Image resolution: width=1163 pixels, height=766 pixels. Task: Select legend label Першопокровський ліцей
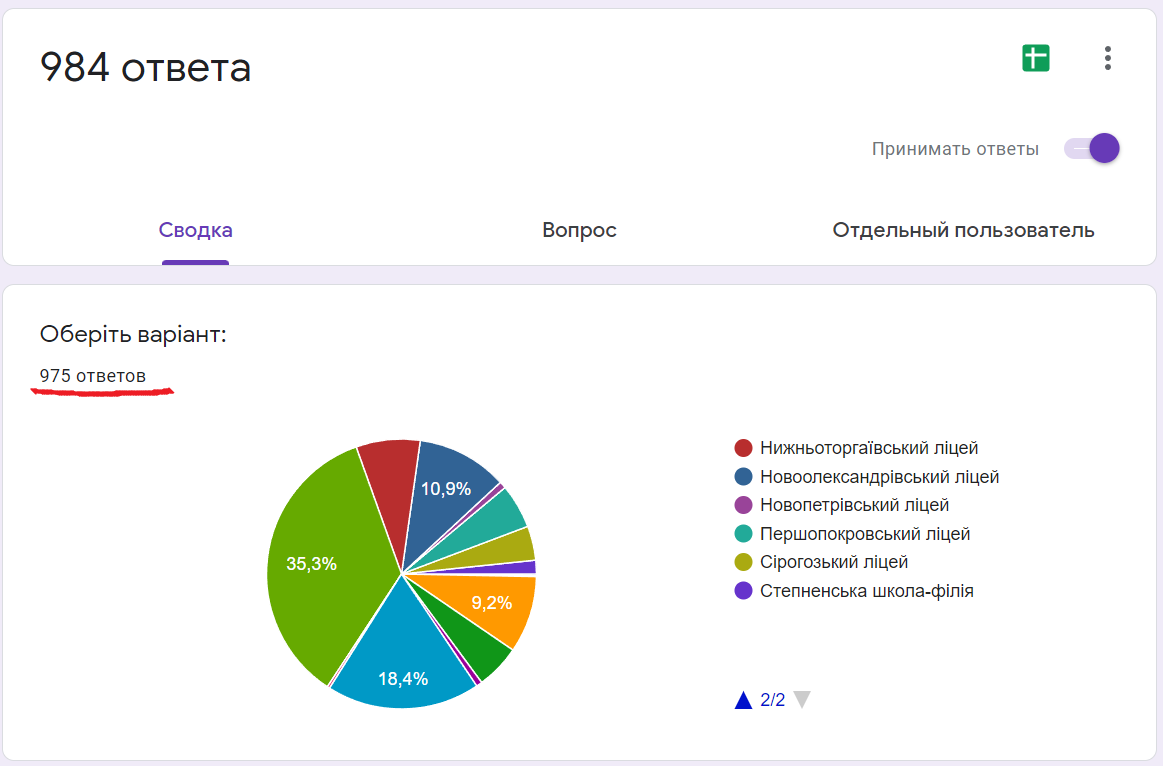click(865, 534)
